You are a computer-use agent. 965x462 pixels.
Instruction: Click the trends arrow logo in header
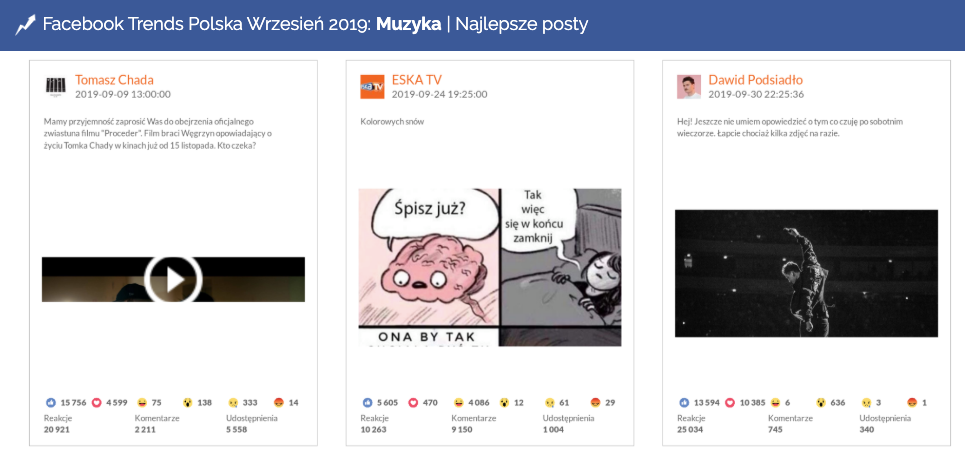pyautogui.click(x=25, y=25)
